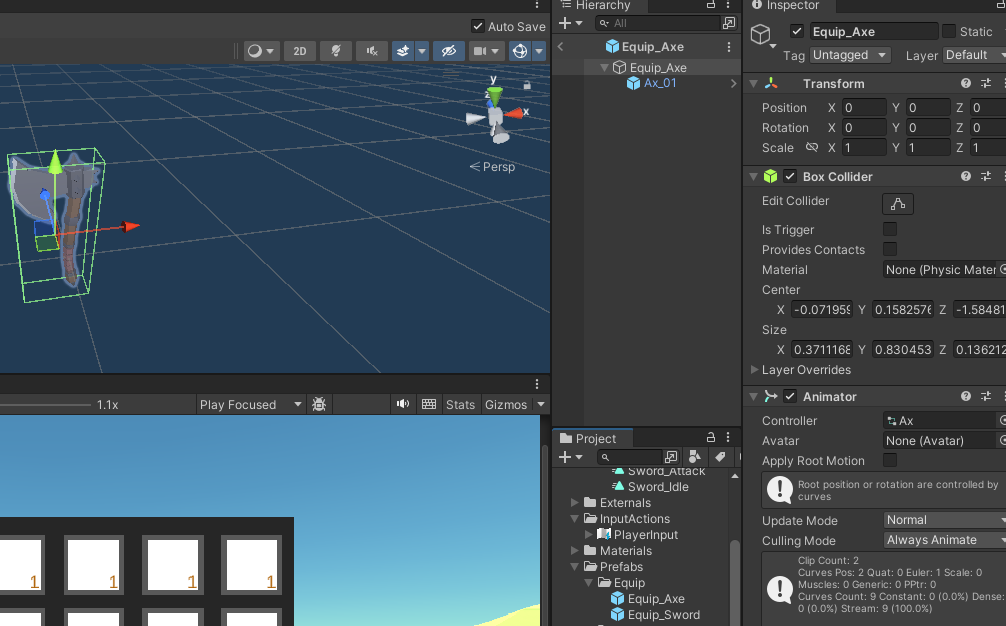Open Hierarchy create plus menu
The image size is (1006, 626).
(x=570, y=23)
